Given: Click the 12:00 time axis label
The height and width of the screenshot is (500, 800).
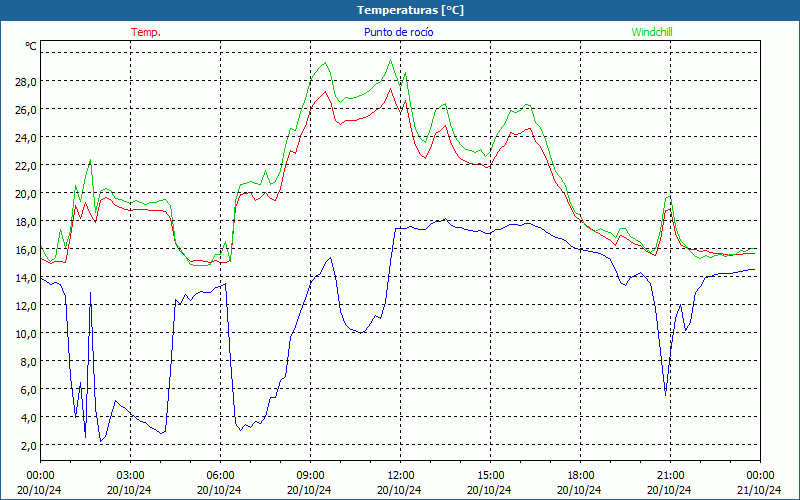Looking at the screenshot, I should pos(401,476).
